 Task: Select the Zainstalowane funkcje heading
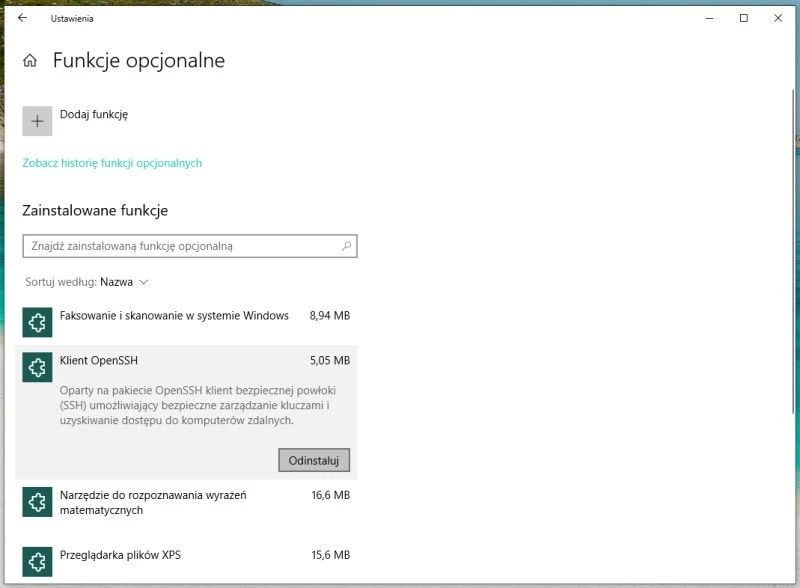pyautogui.click(x=95, y=210)
